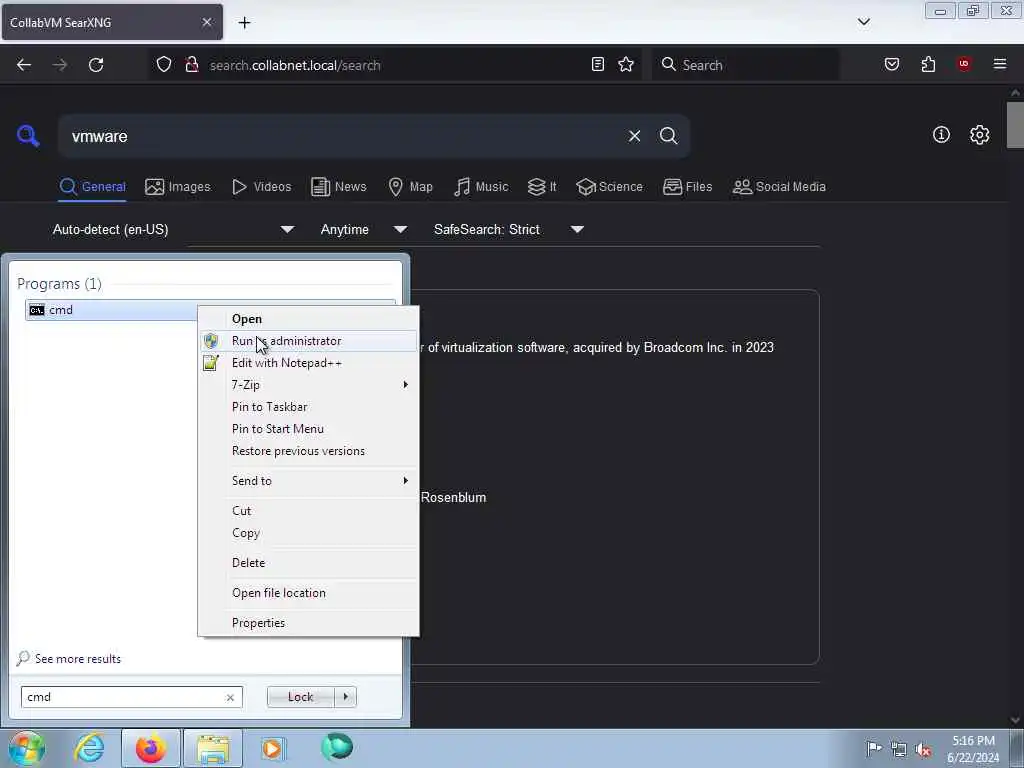Select Pin to Taskbar

308,407
